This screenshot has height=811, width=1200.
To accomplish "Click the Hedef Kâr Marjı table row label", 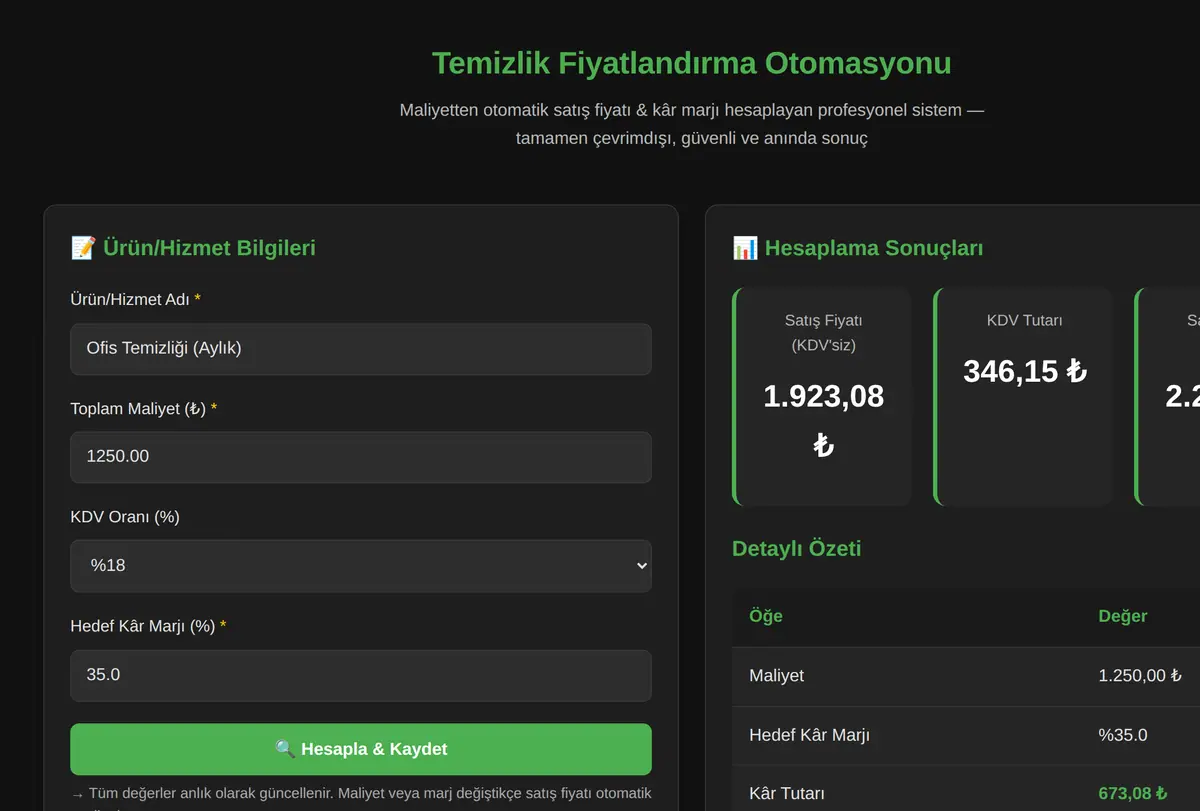I will (809, 735).
